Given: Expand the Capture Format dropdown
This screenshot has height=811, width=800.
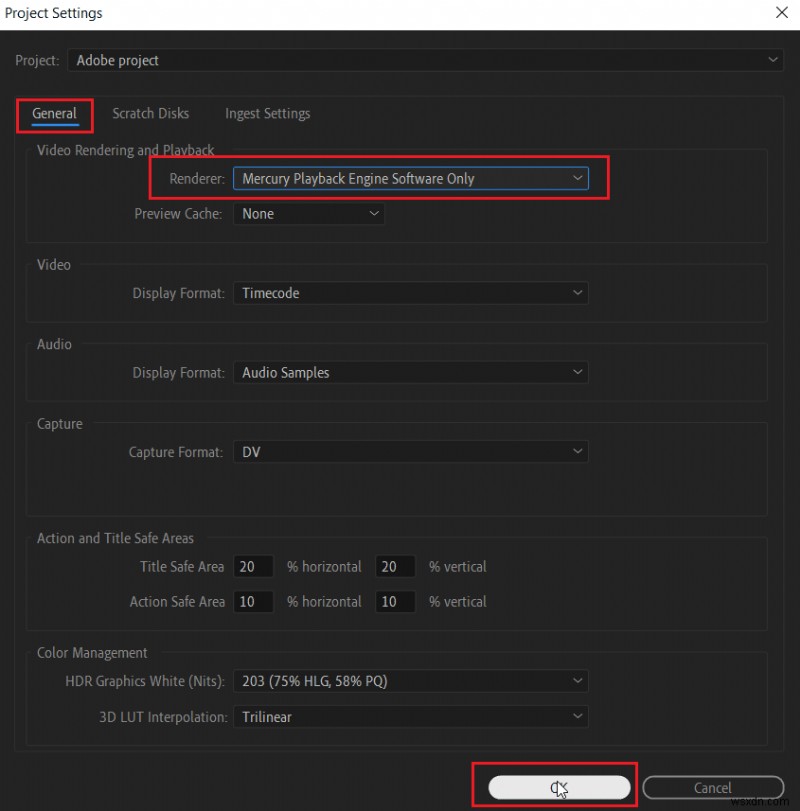Looking at the screenshot, I should tap(410, 451).
